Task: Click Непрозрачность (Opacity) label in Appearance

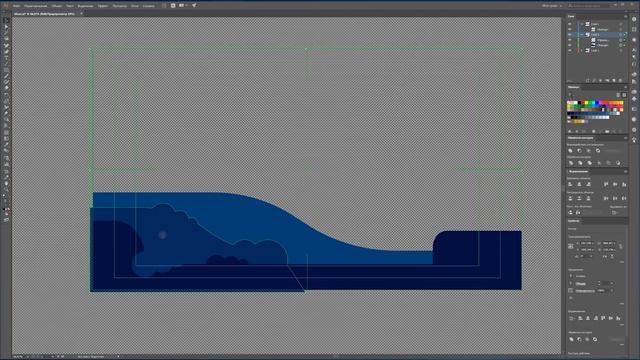Action: click(585, 291)
